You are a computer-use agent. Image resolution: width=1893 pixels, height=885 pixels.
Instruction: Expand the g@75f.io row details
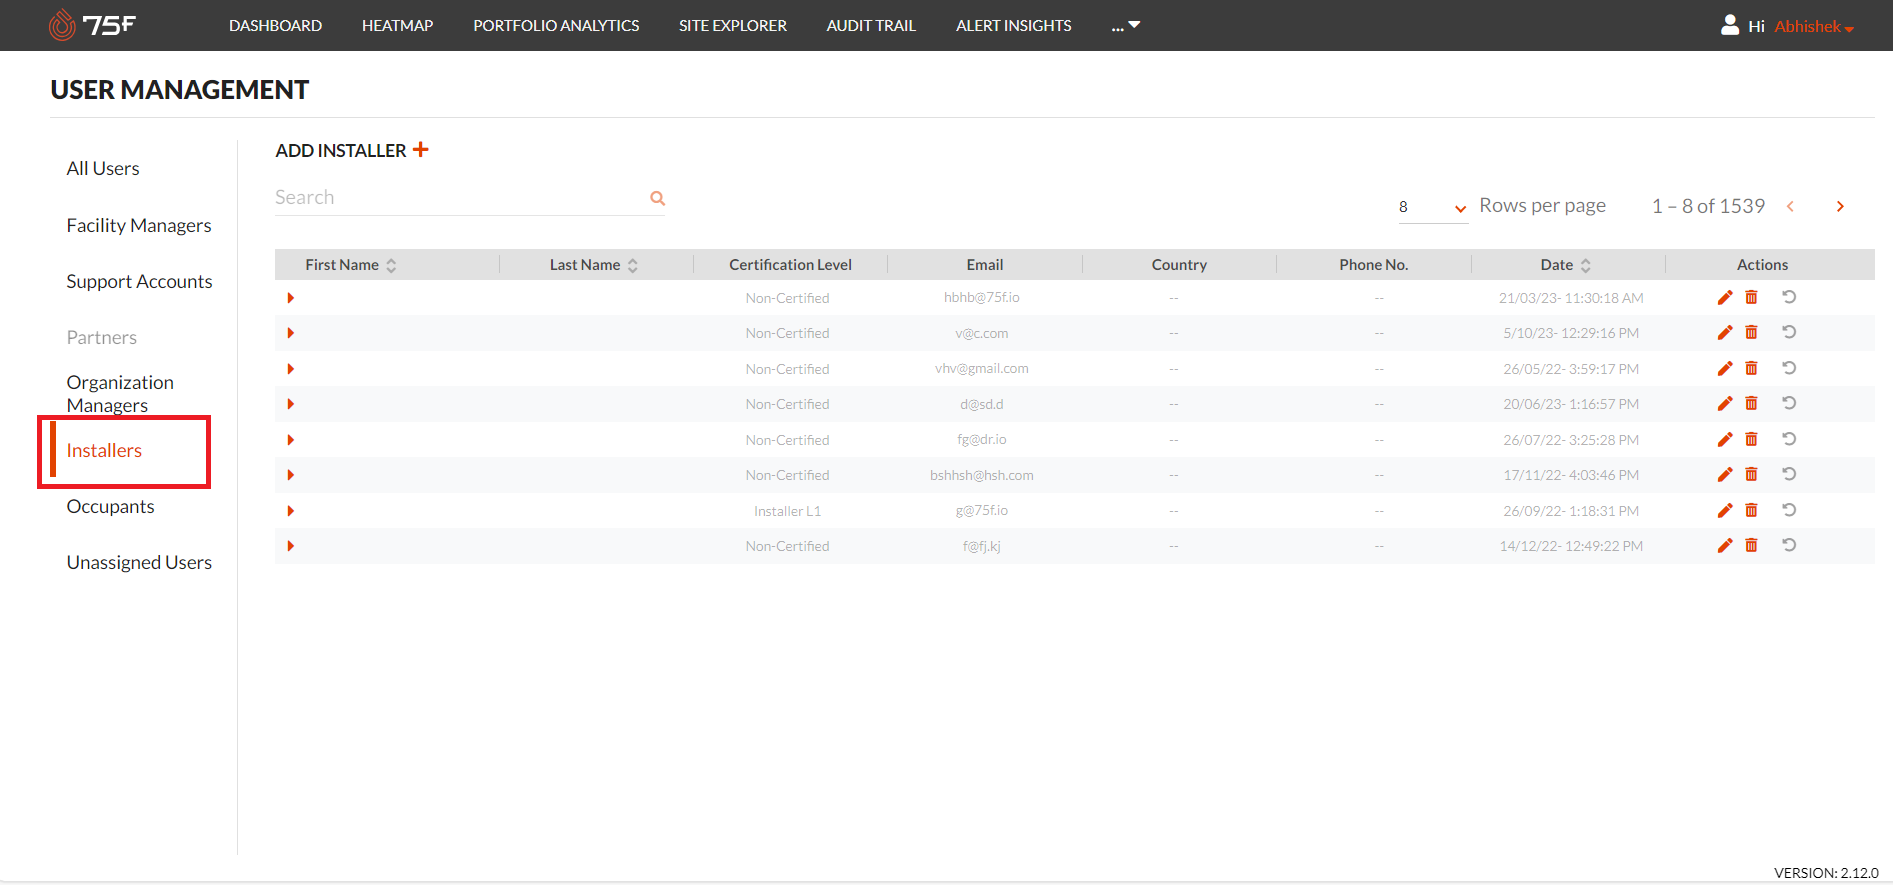pos(290,511)
